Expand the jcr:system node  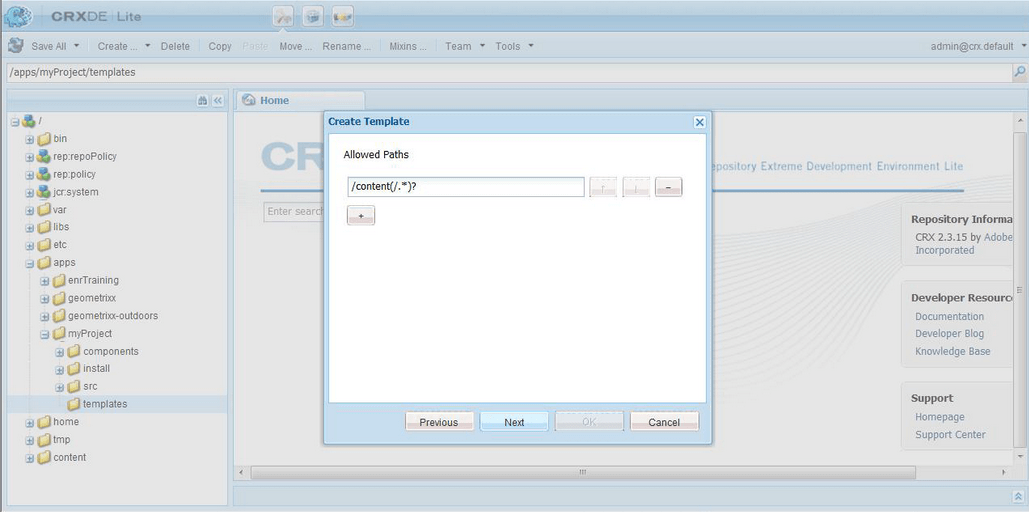click(30, 192)
